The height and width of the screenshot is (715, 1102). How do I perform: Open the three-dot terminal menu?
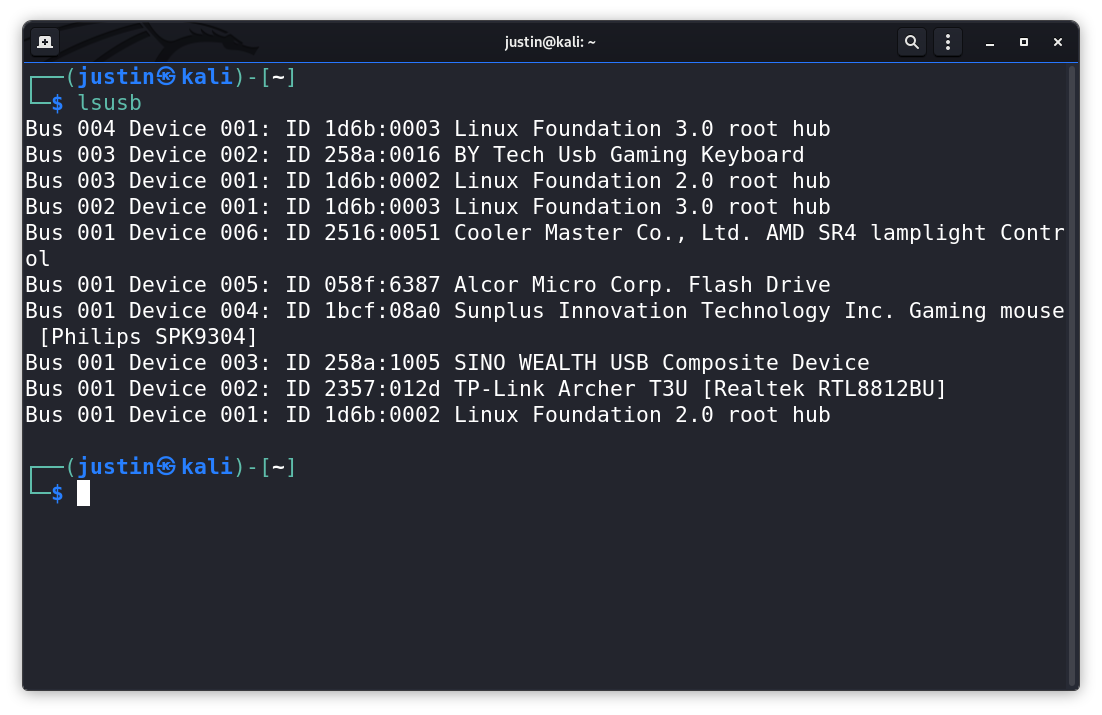click(948, 42)
